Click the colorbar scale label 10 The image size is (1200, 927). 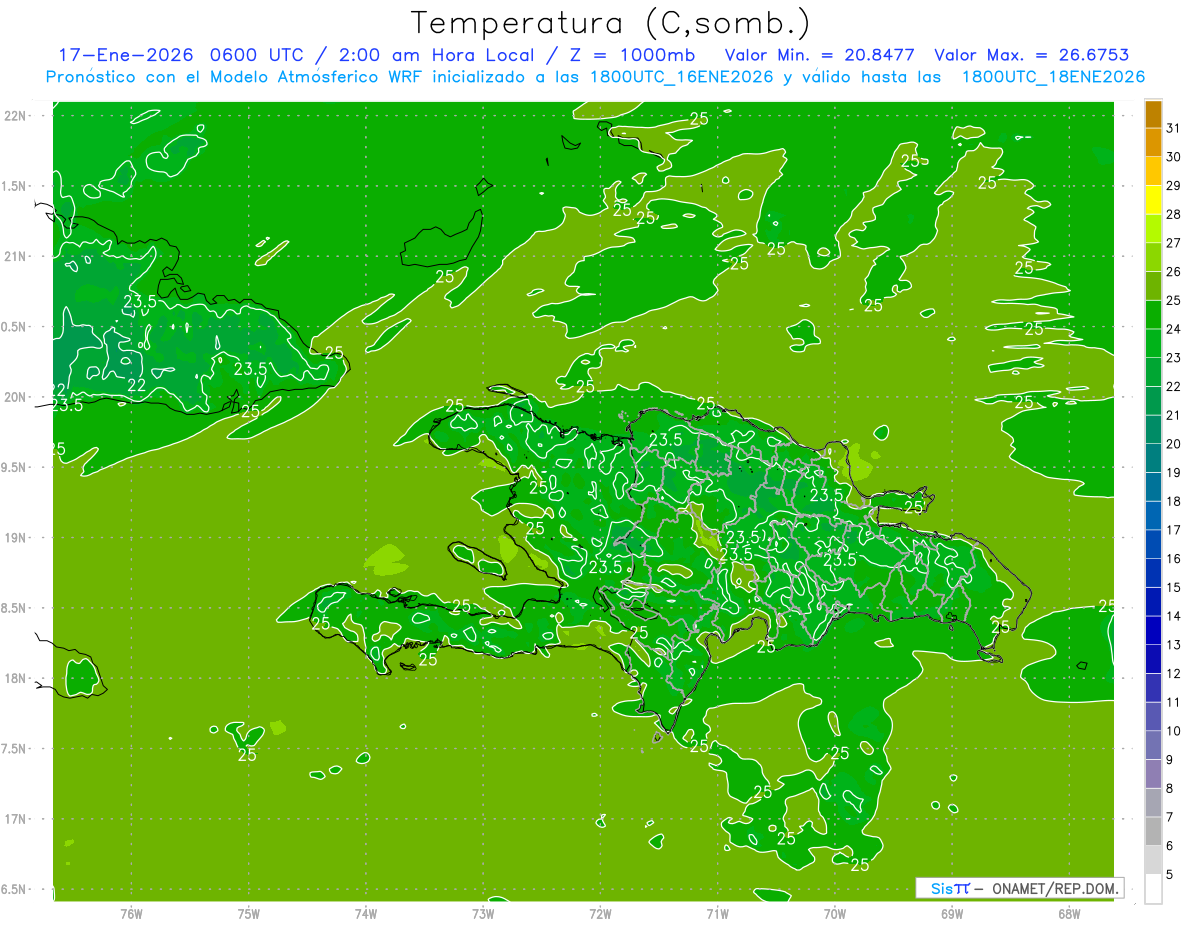click(1174, 731)
